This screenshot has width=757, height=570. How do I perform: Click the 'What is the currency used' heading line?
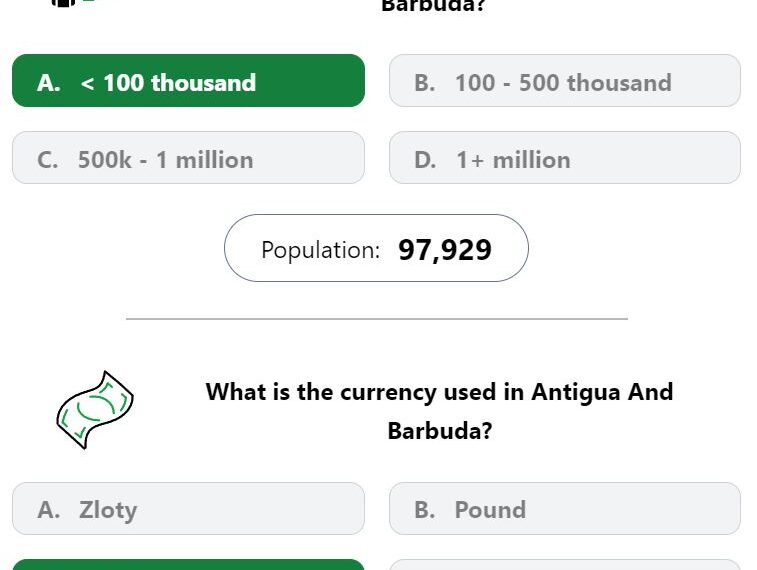(x=439, y=392)
